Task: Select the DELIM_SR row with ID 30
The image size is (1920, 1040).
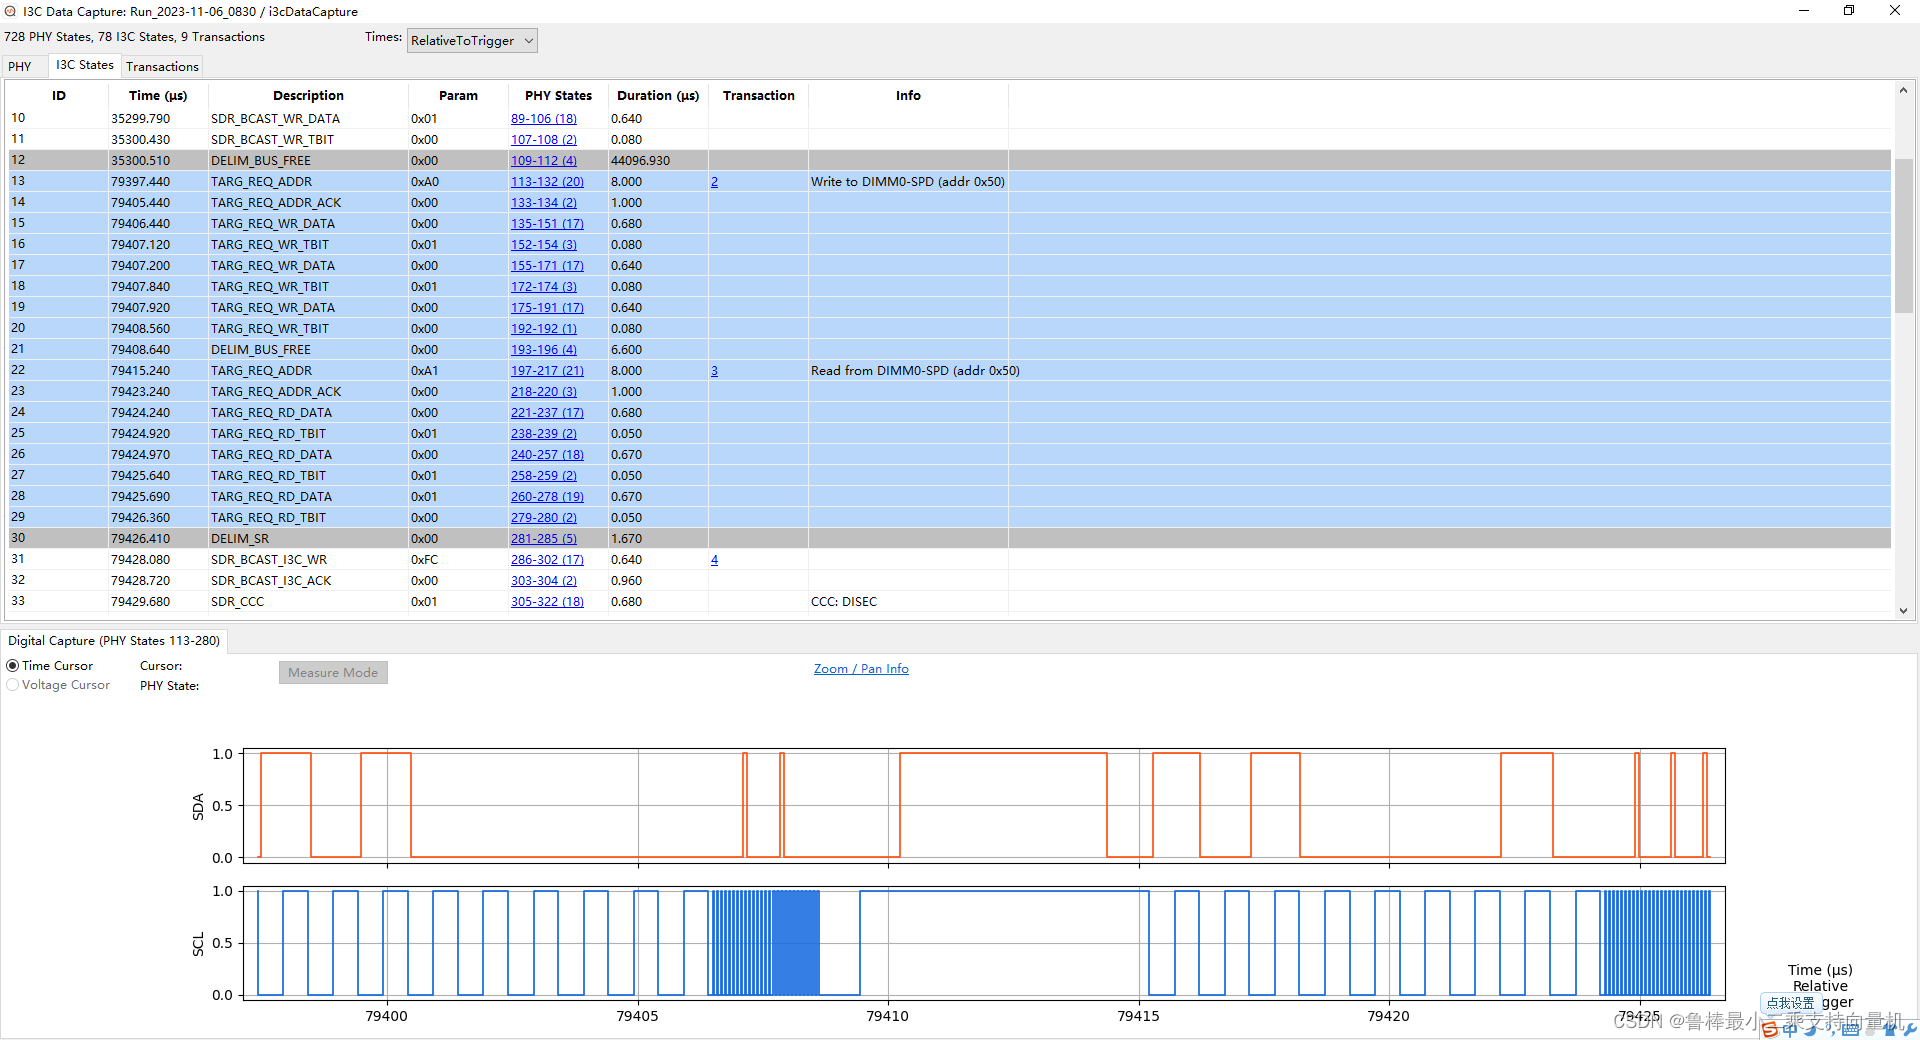Action: point(950,539)
